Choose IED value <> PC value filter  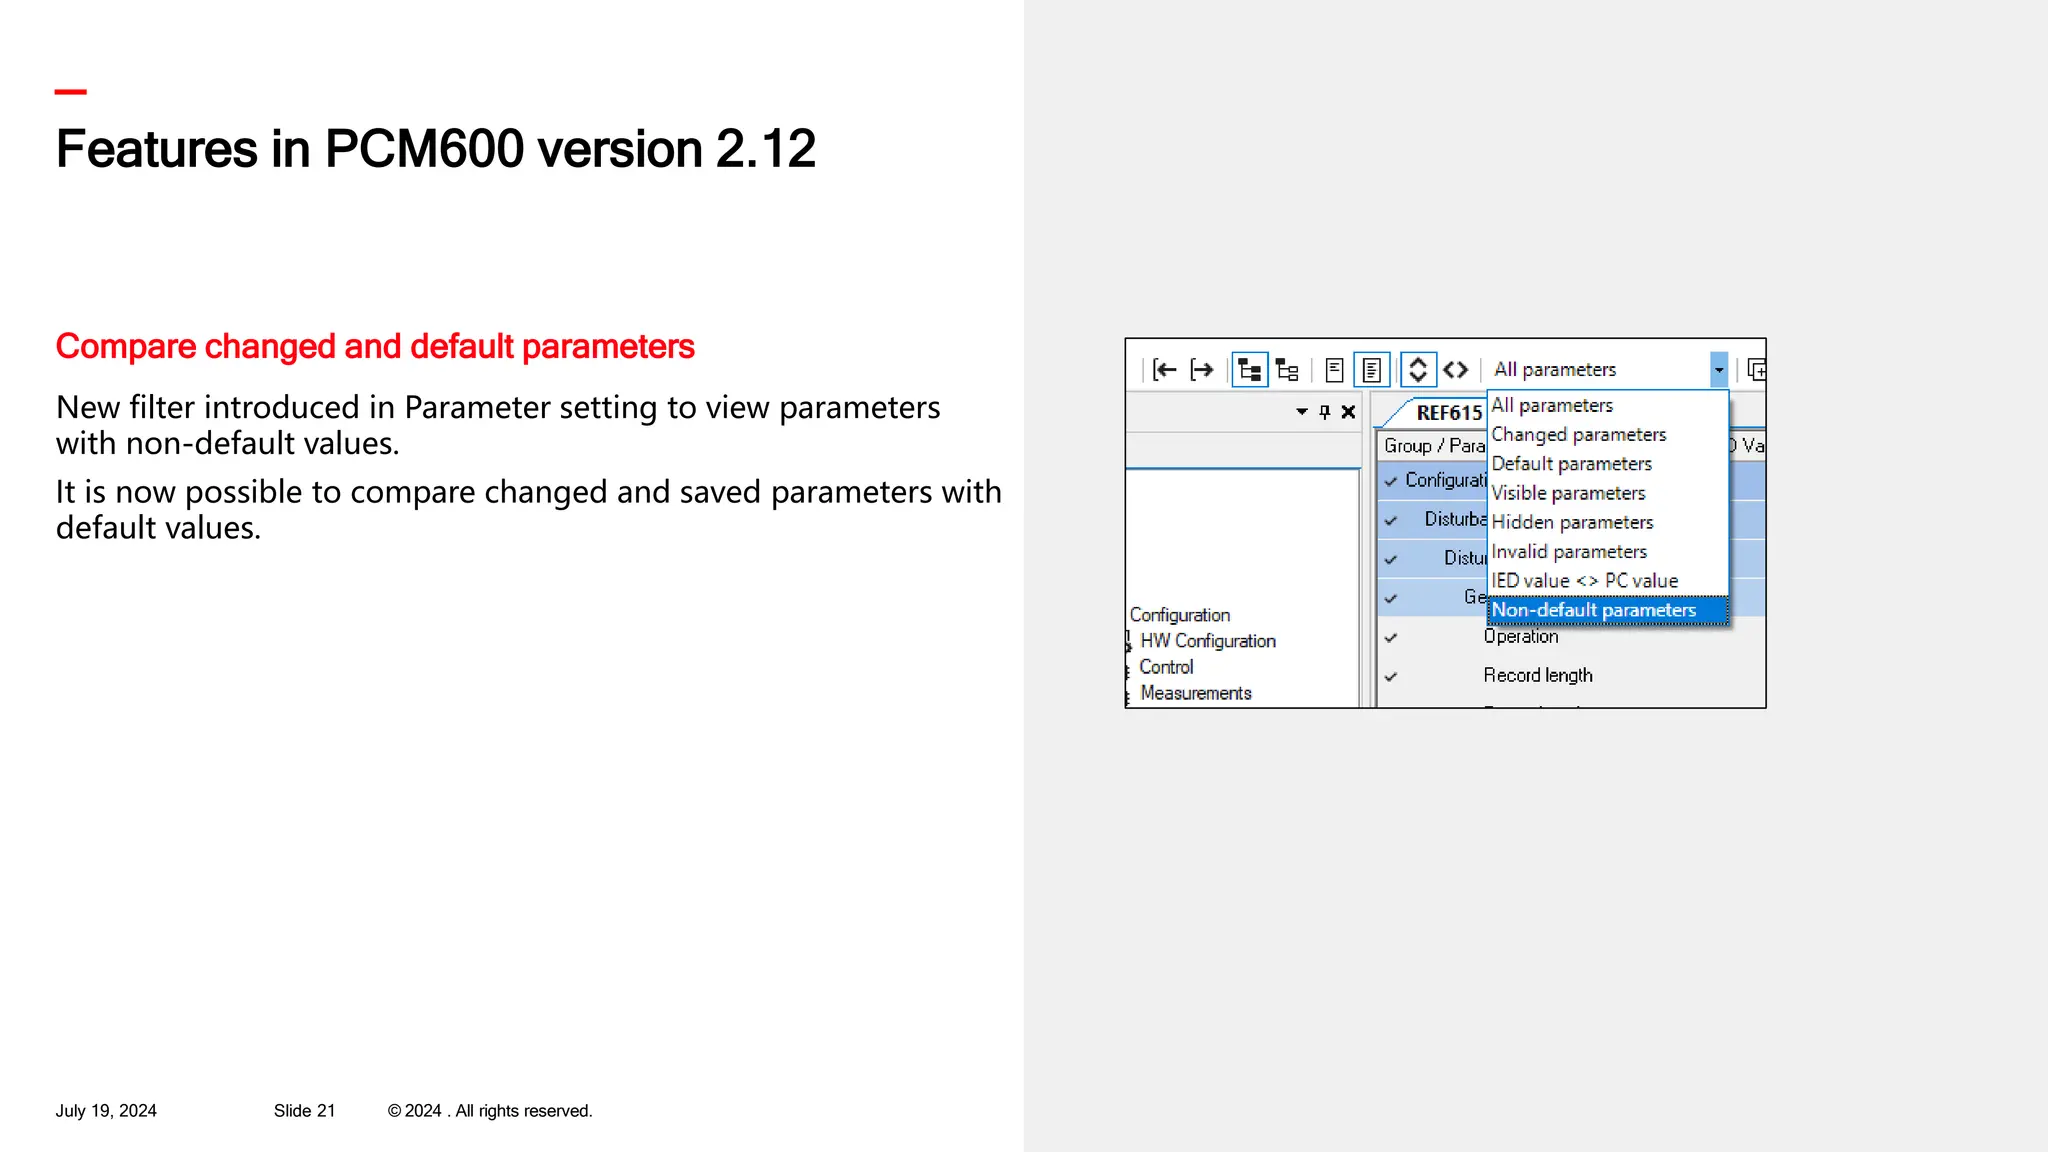point(1584,581)
